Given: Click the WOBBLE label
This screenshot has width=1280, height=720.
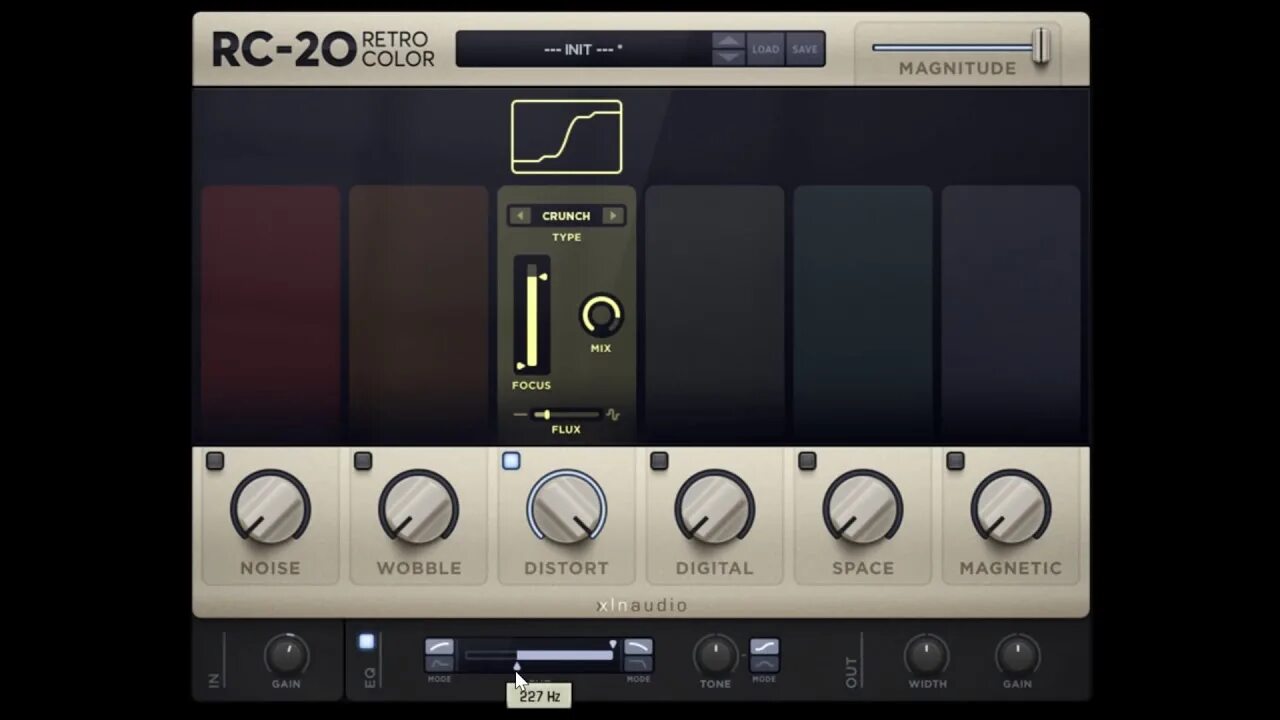Looking at the screenshot, I should tap(419, 568).
